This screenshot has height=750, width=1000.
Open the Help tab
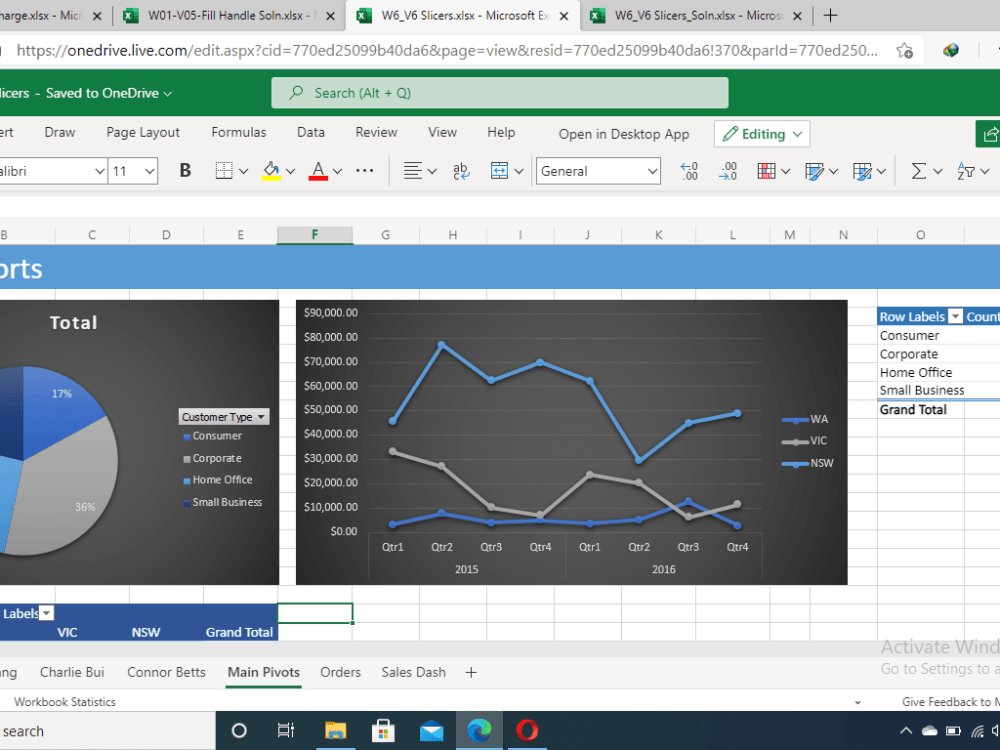click(501, 132)
